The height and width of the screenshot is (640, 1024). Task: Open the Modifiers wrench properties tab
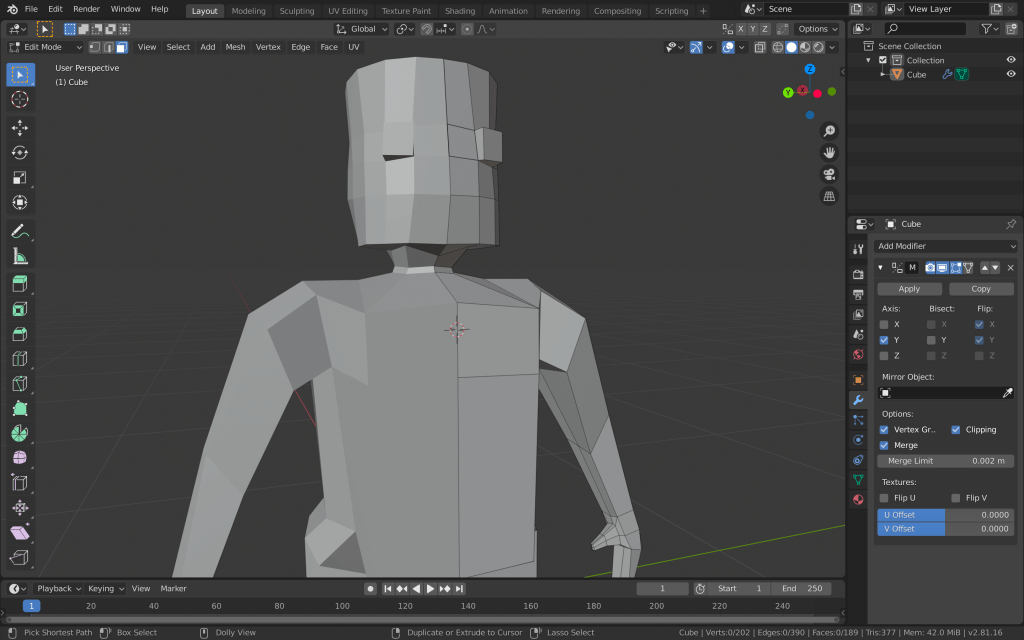pyautogui.click(x=858, y=400)
